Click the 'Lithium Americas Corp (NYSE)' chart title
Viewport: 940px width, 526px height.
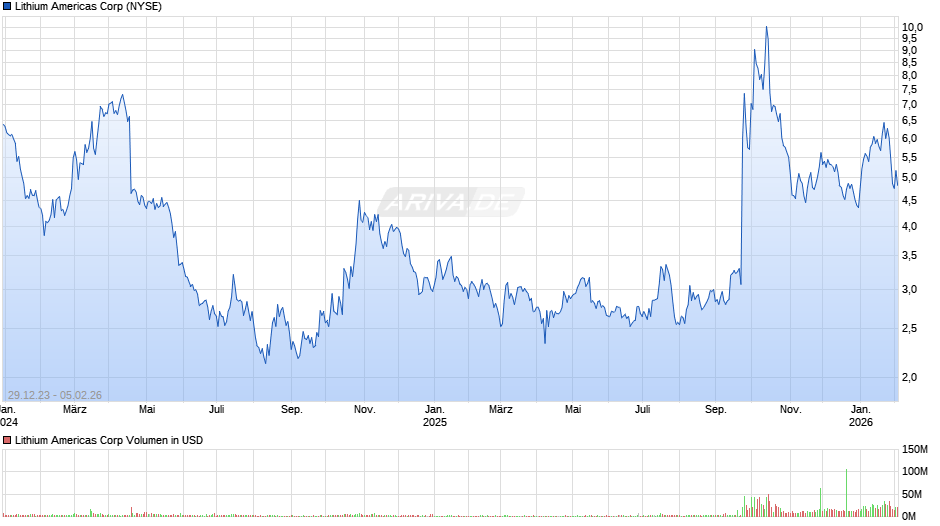tap(88, 7)
